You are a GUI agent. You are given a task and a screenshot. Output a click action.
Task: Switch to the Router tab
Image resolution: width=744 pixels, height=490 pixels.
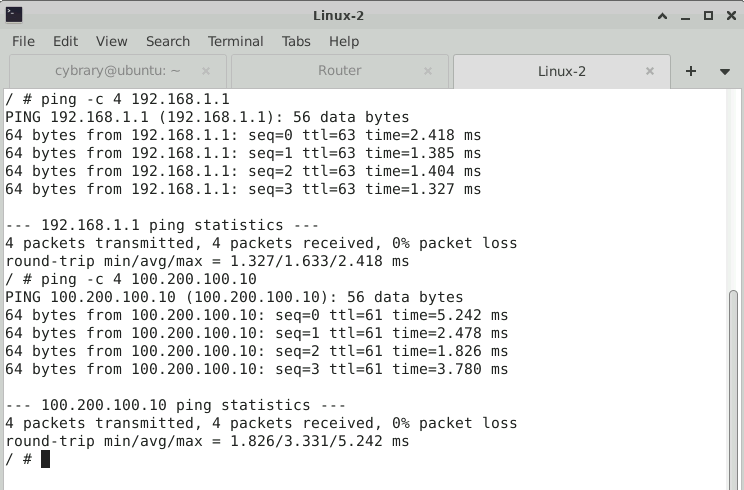point(339,71)
